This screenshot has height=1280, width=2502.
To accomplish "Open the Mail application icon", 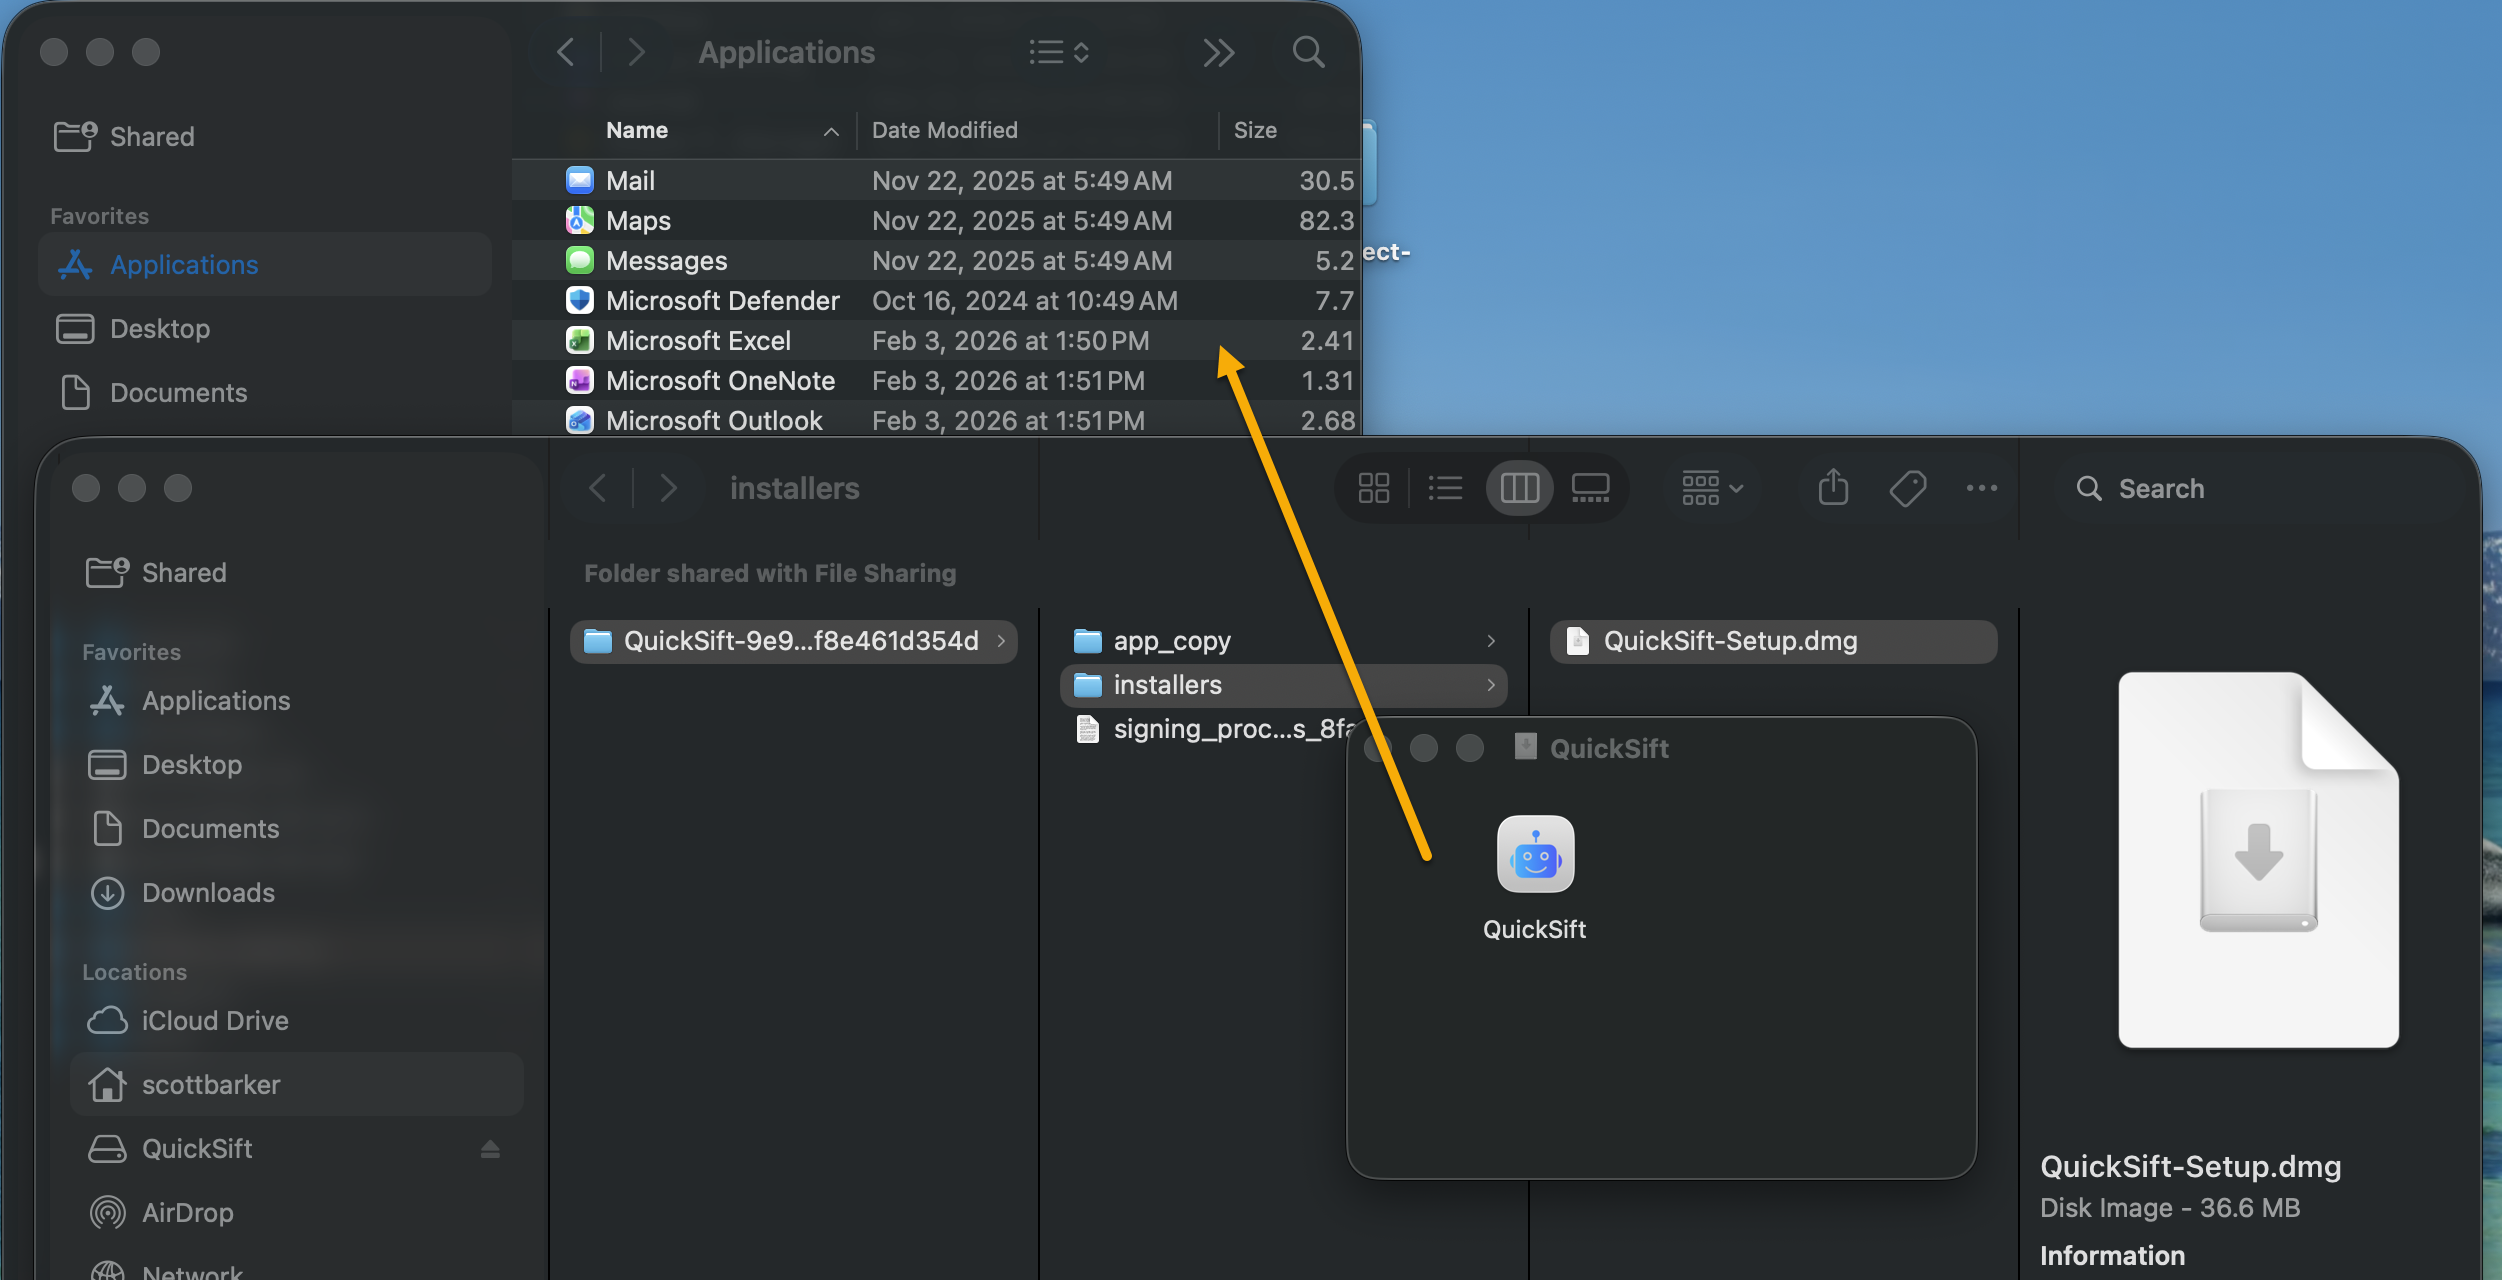I will (580, 180).
